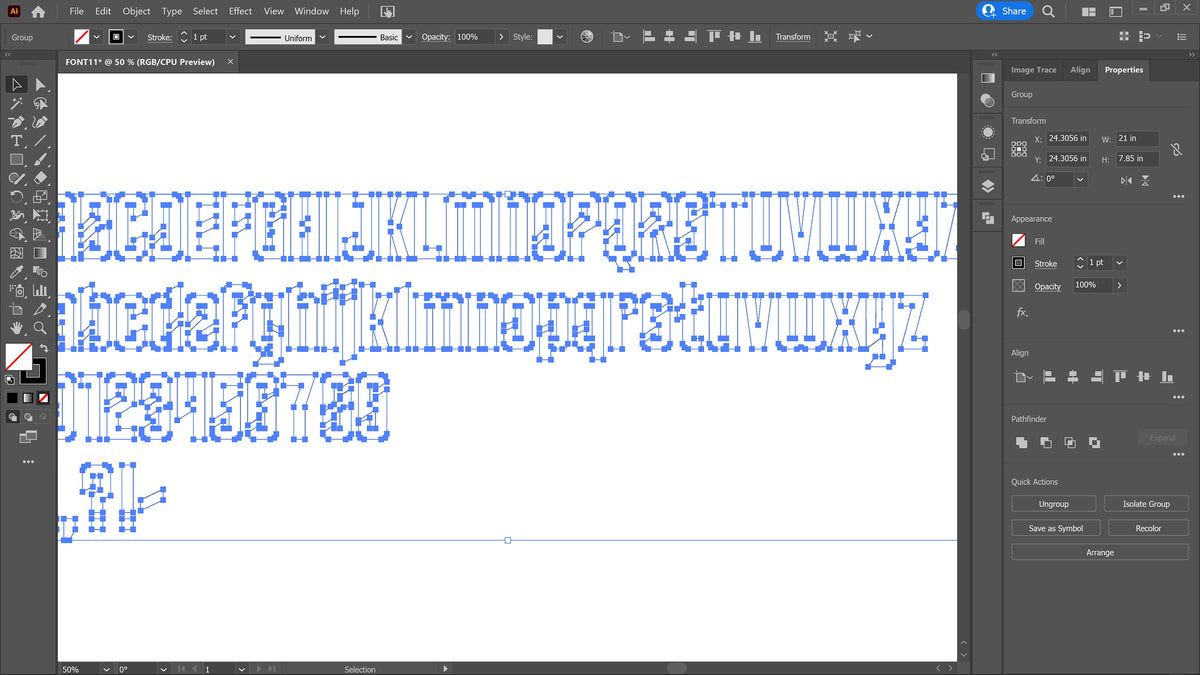1200x675 pixels.
Task: Click the Ungroup button
Action: pos(1053,504)
